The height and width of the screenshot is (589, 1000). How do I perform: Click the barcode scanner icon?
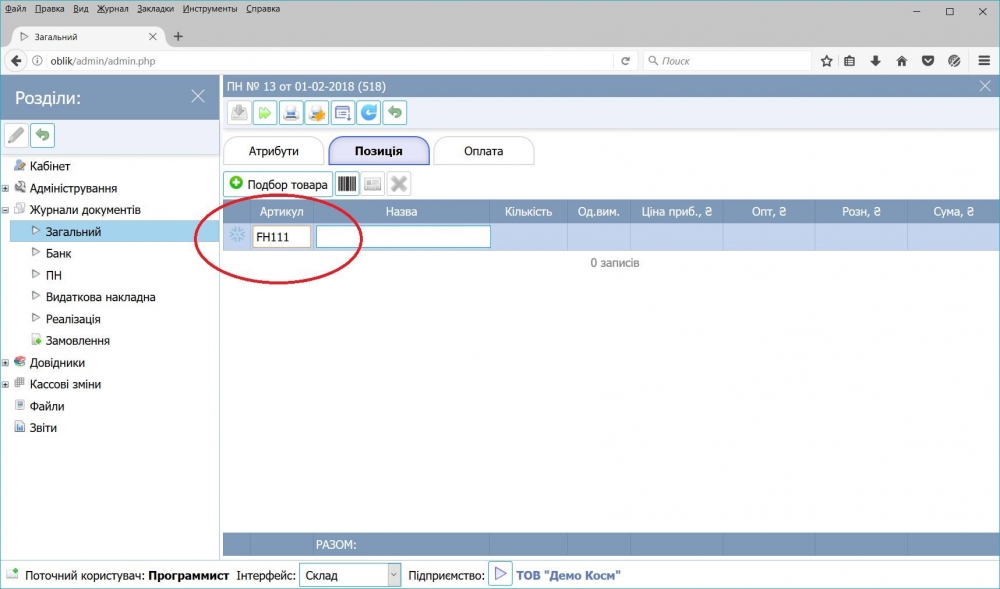(347, 184)
